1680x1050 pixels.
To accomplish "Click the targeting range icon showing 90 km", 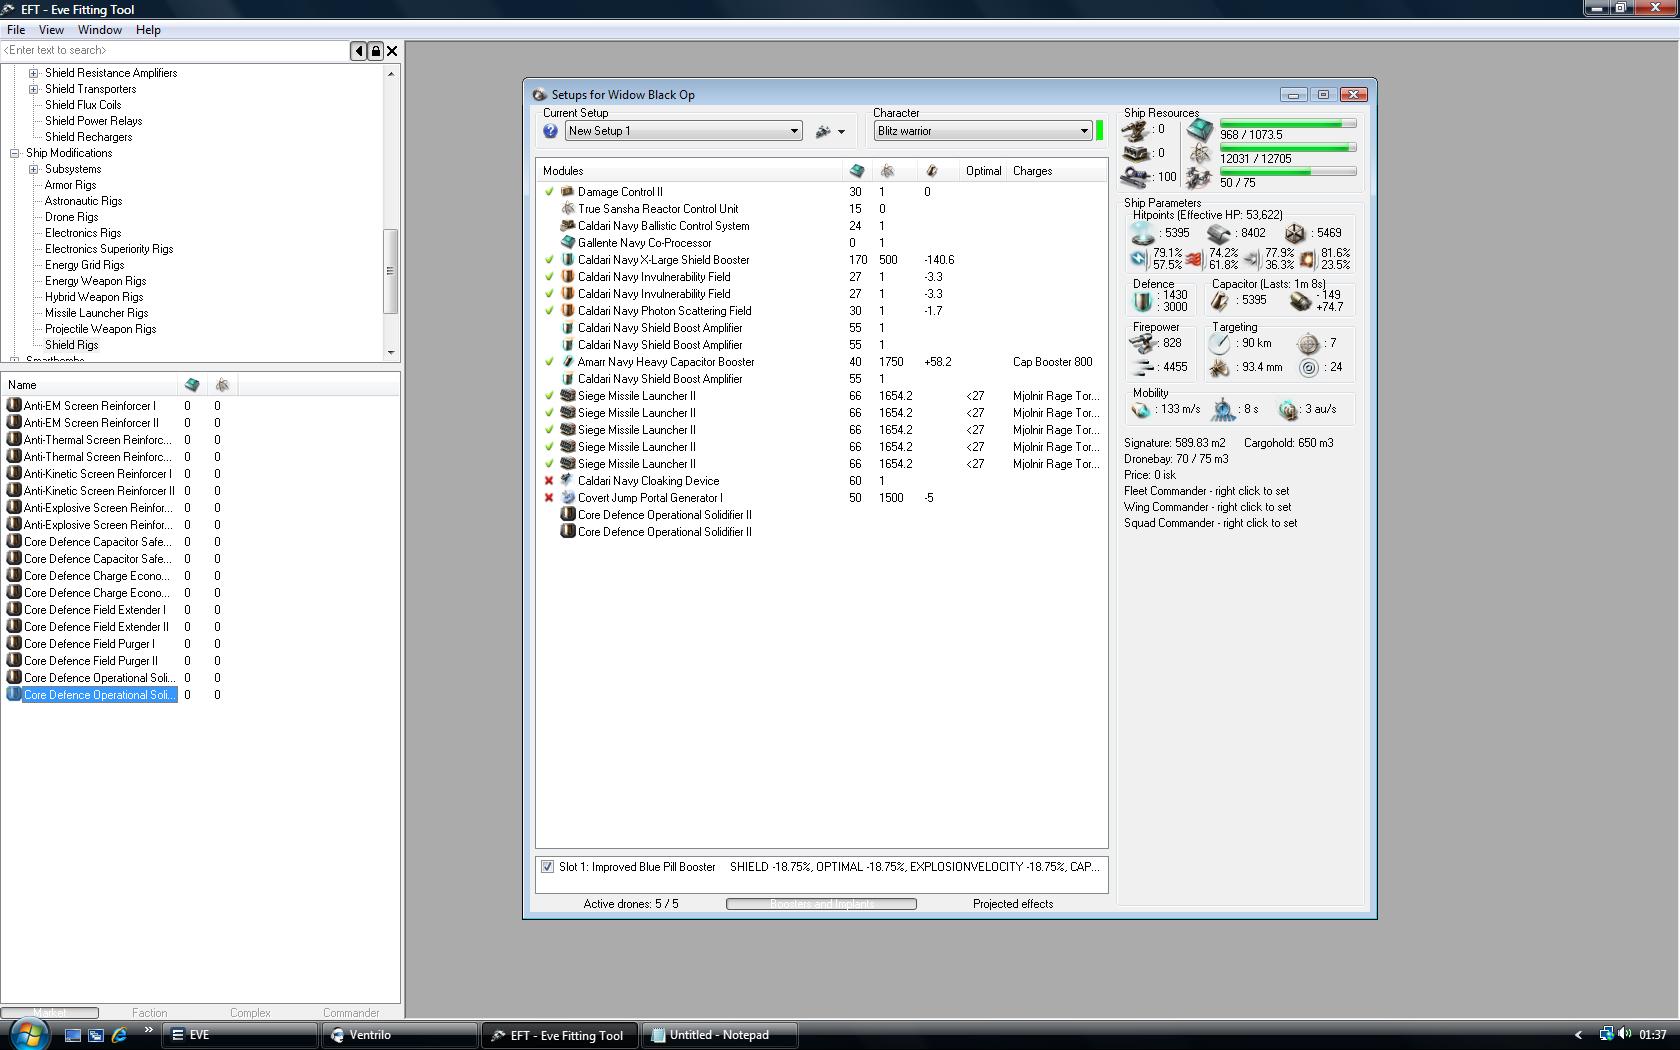I will (1219, 343).
